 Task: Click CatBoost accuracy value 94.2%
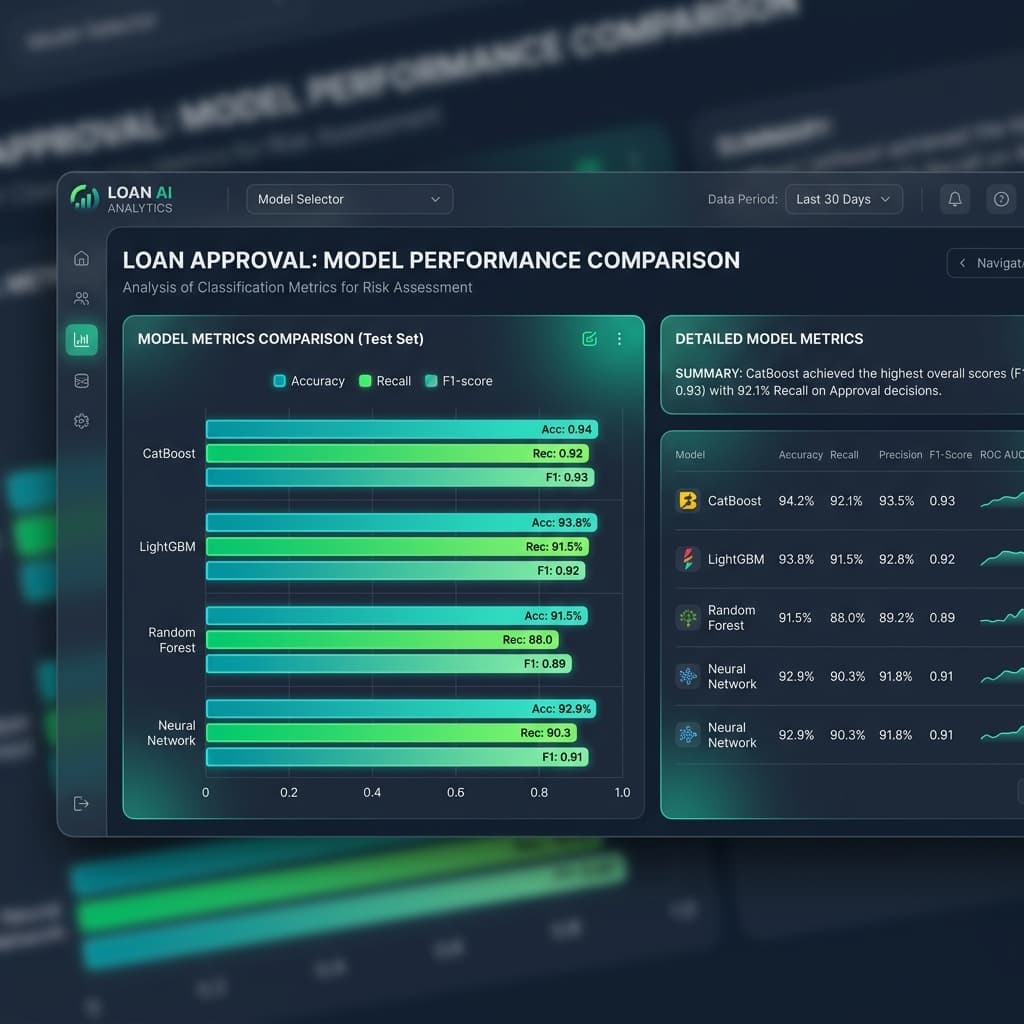[x=796, y=501]
